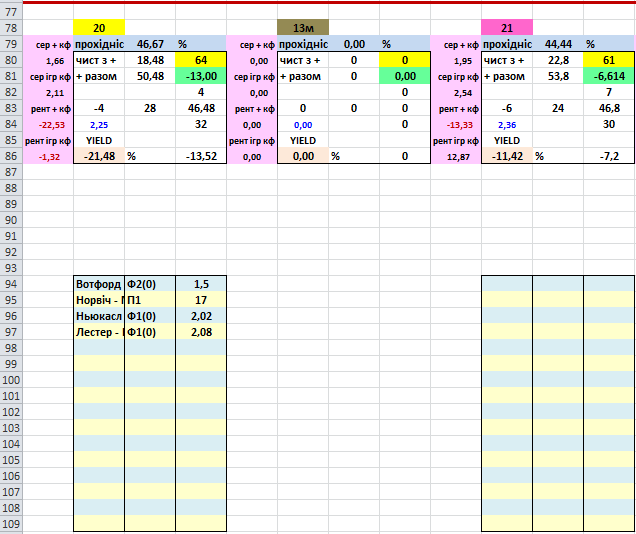Select the cell showing -7,2
The width and height of the screenshot is (636, 534).
tap(609, 156)
